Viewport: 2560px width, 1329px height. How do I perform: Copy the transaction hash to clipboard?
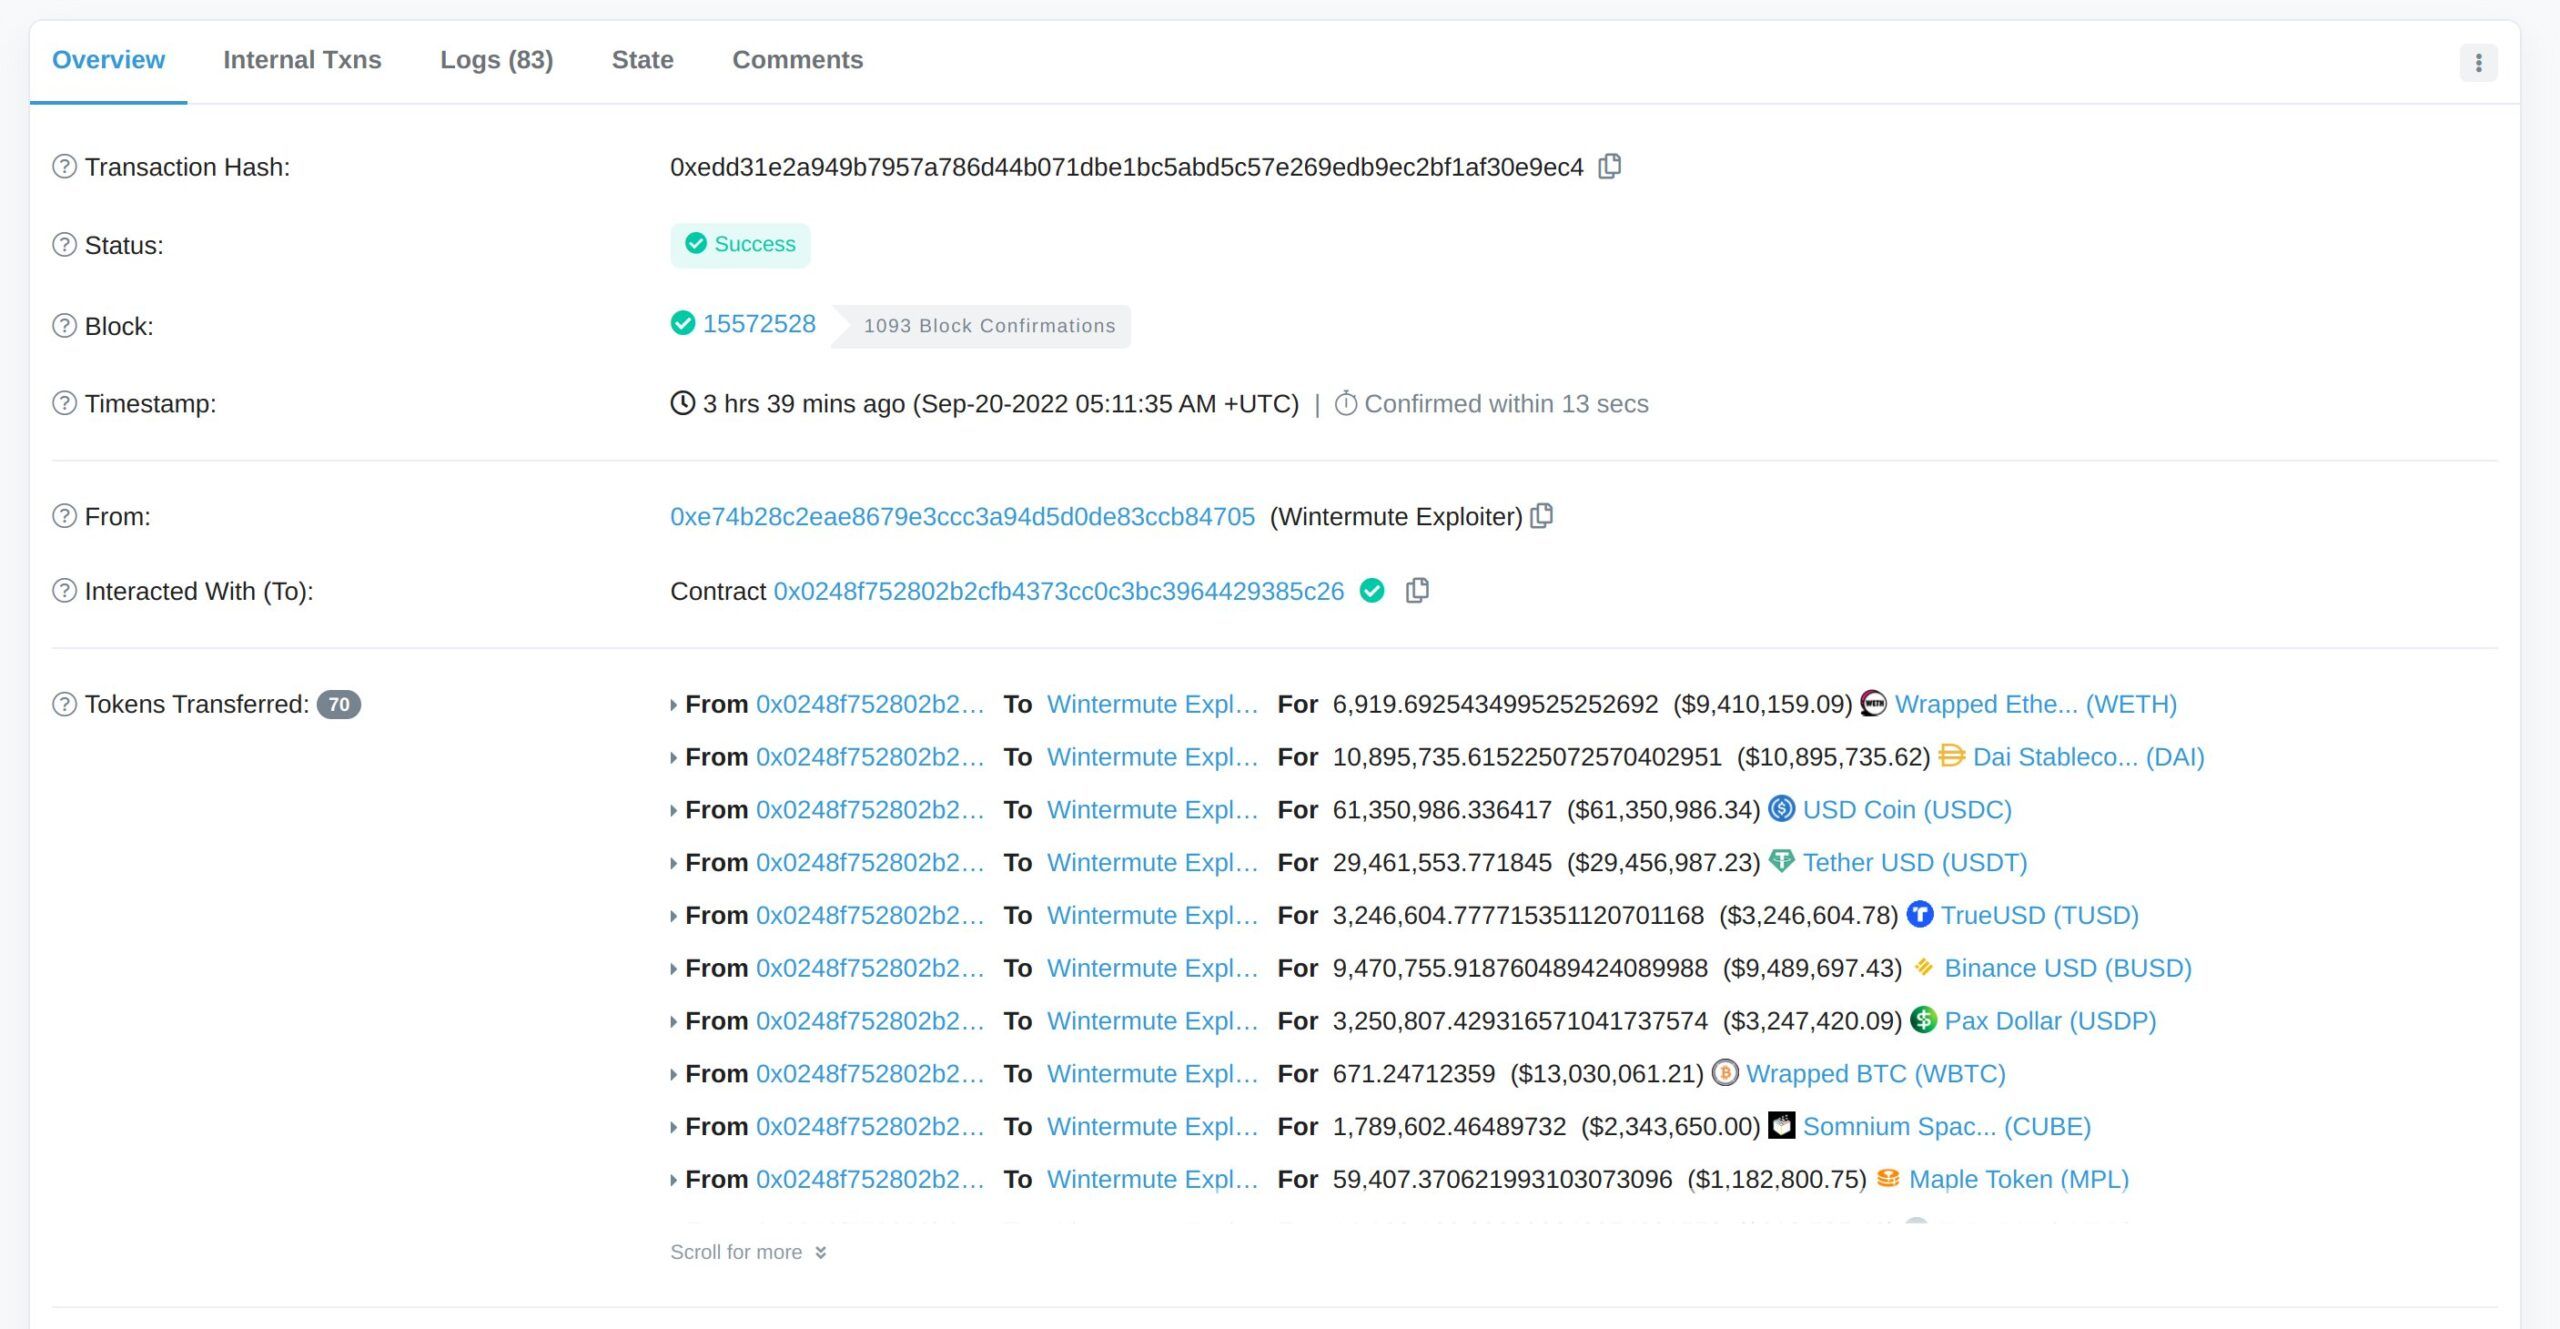click(1609, 166)
